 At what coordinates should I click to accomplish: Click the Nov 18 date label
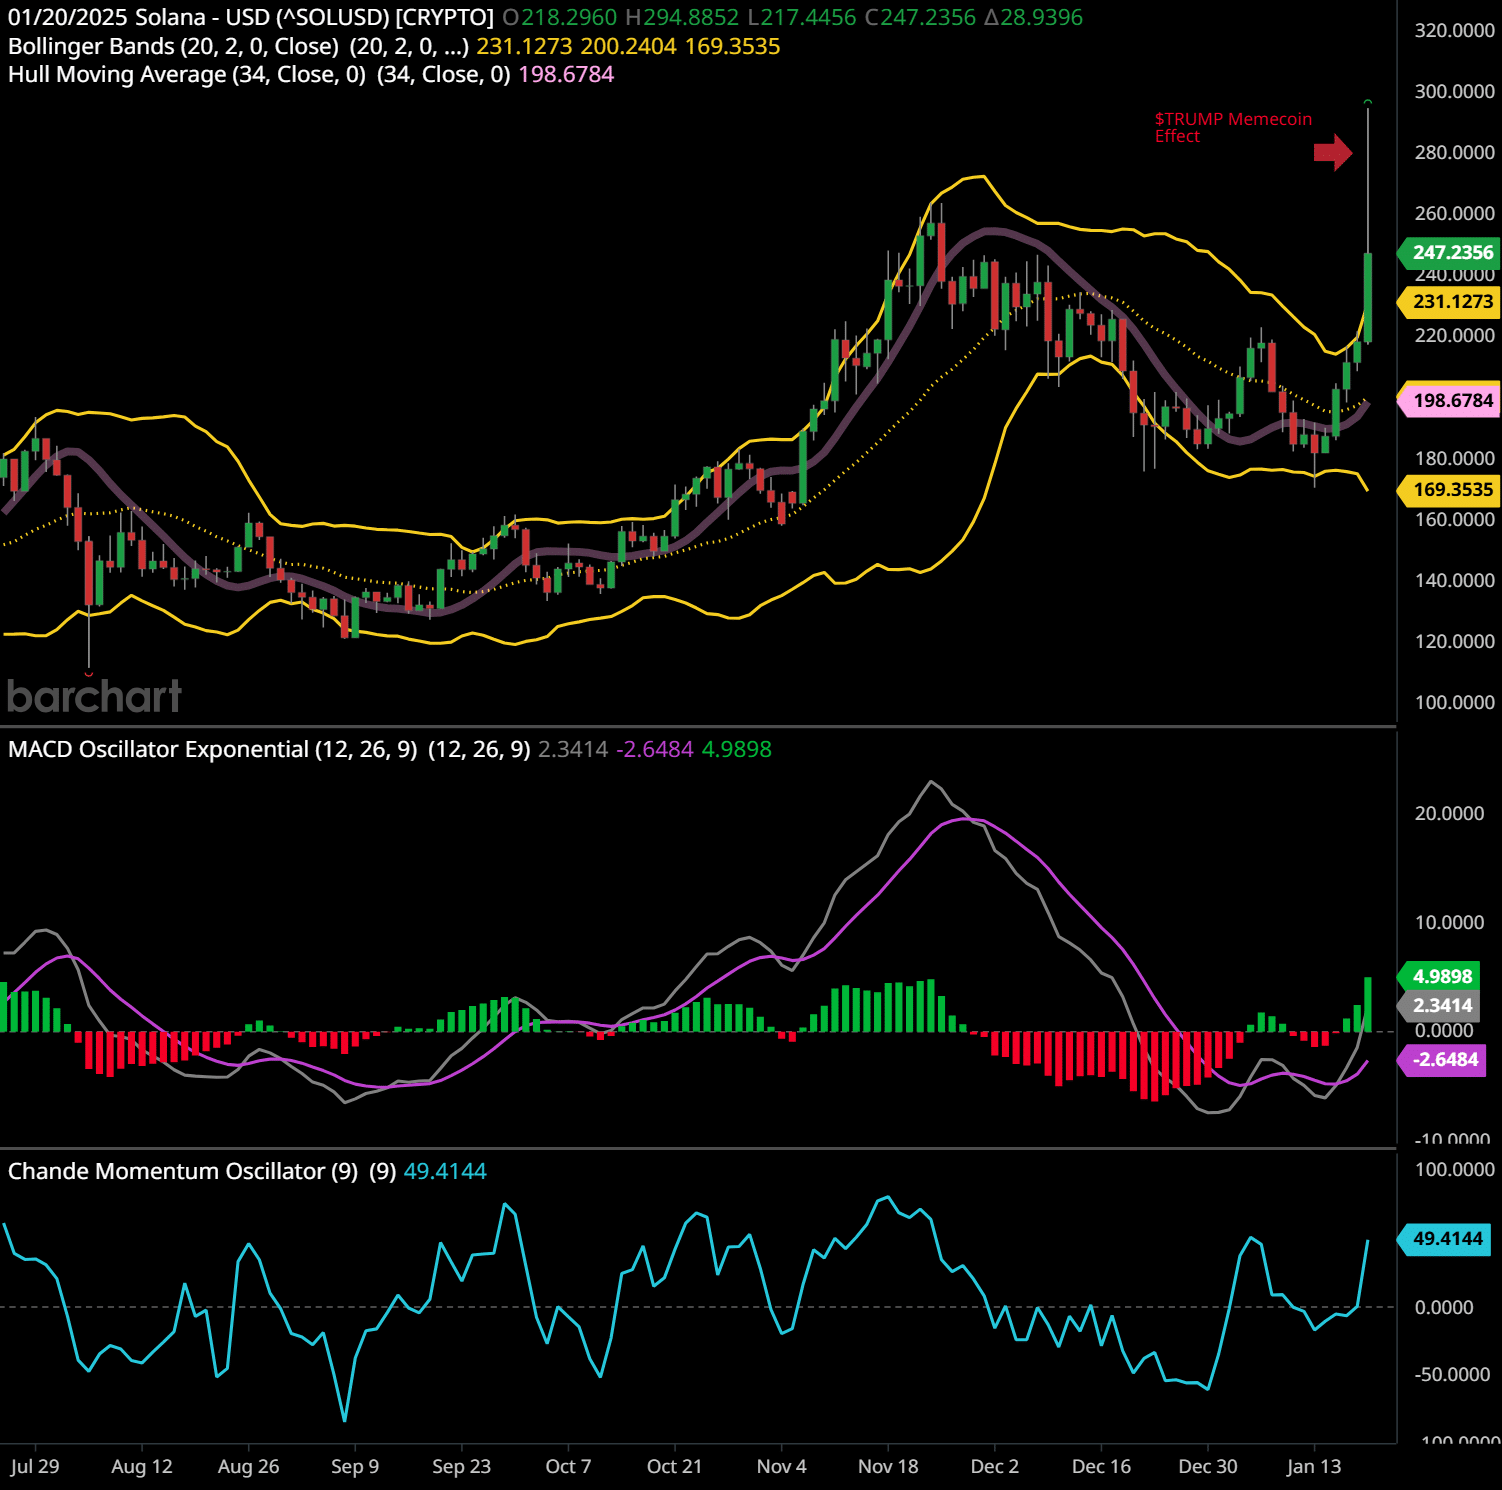[888, 1466]
